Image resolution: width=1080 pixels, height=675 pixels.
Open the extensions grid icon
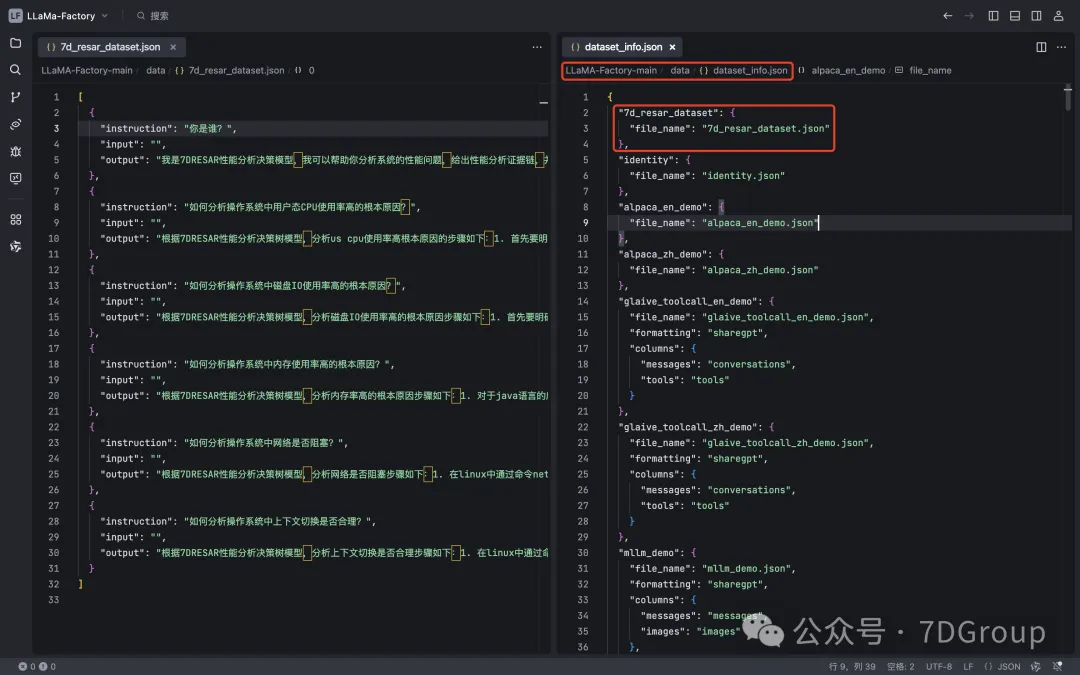click(15, 219)
